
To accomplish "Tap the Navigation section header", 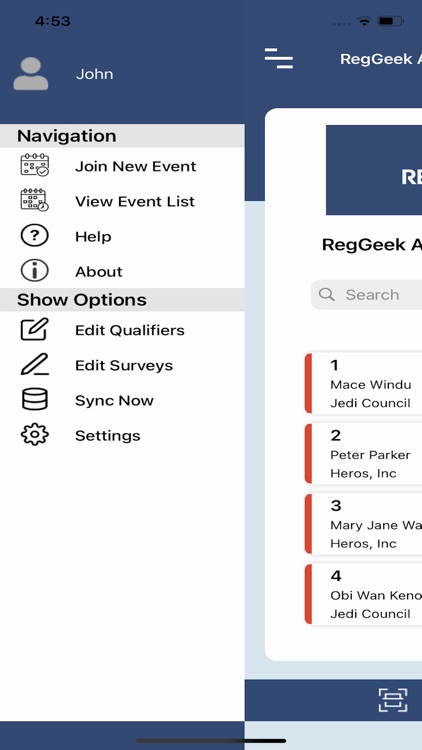I will click(x=122, y=136).
